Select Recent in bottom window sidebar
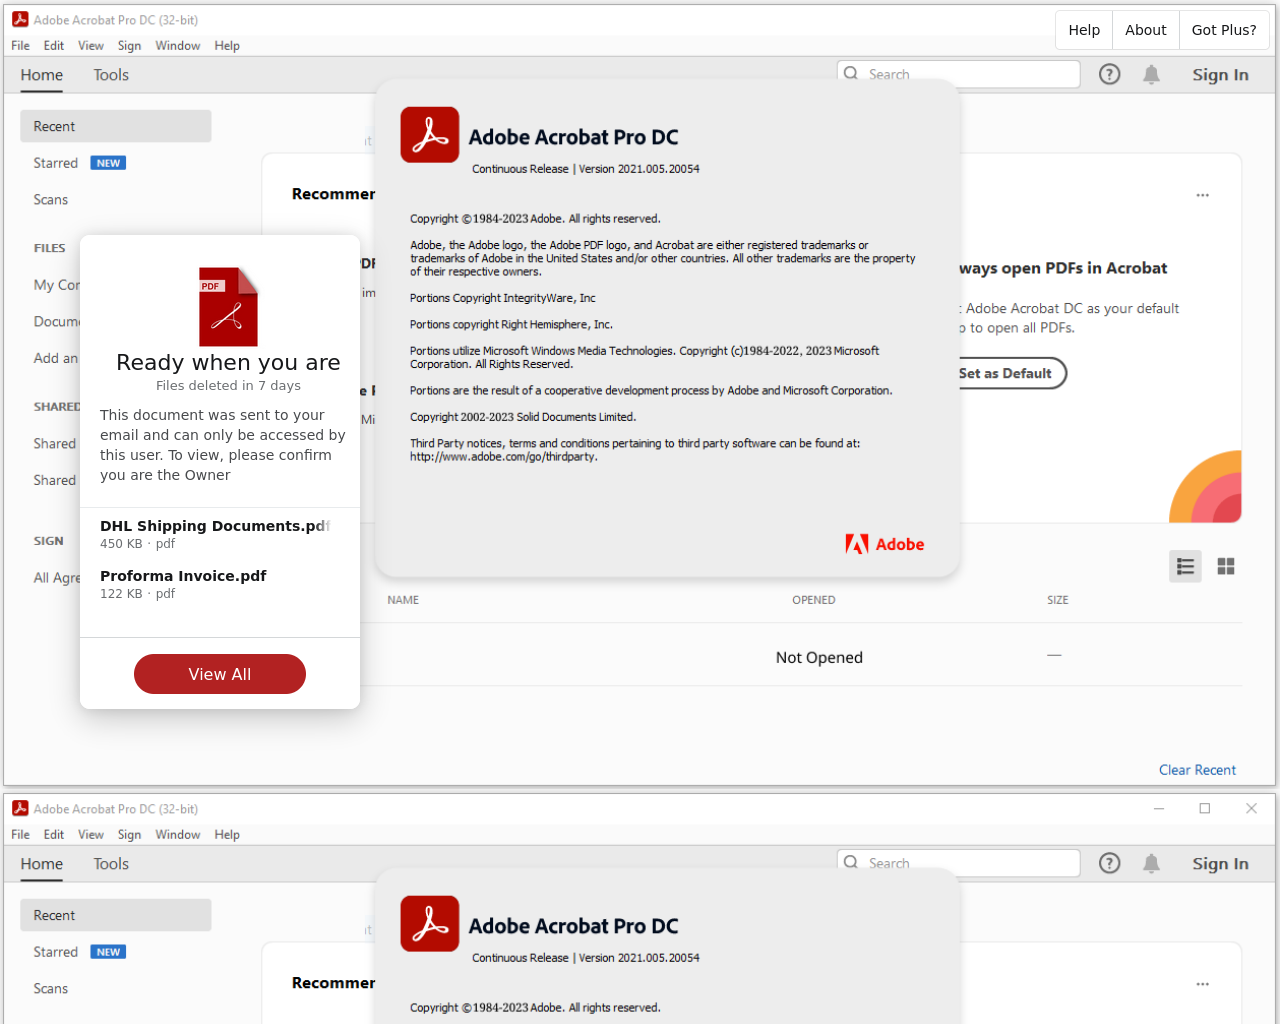The image size is (1280, 1024). coord(116,915)
